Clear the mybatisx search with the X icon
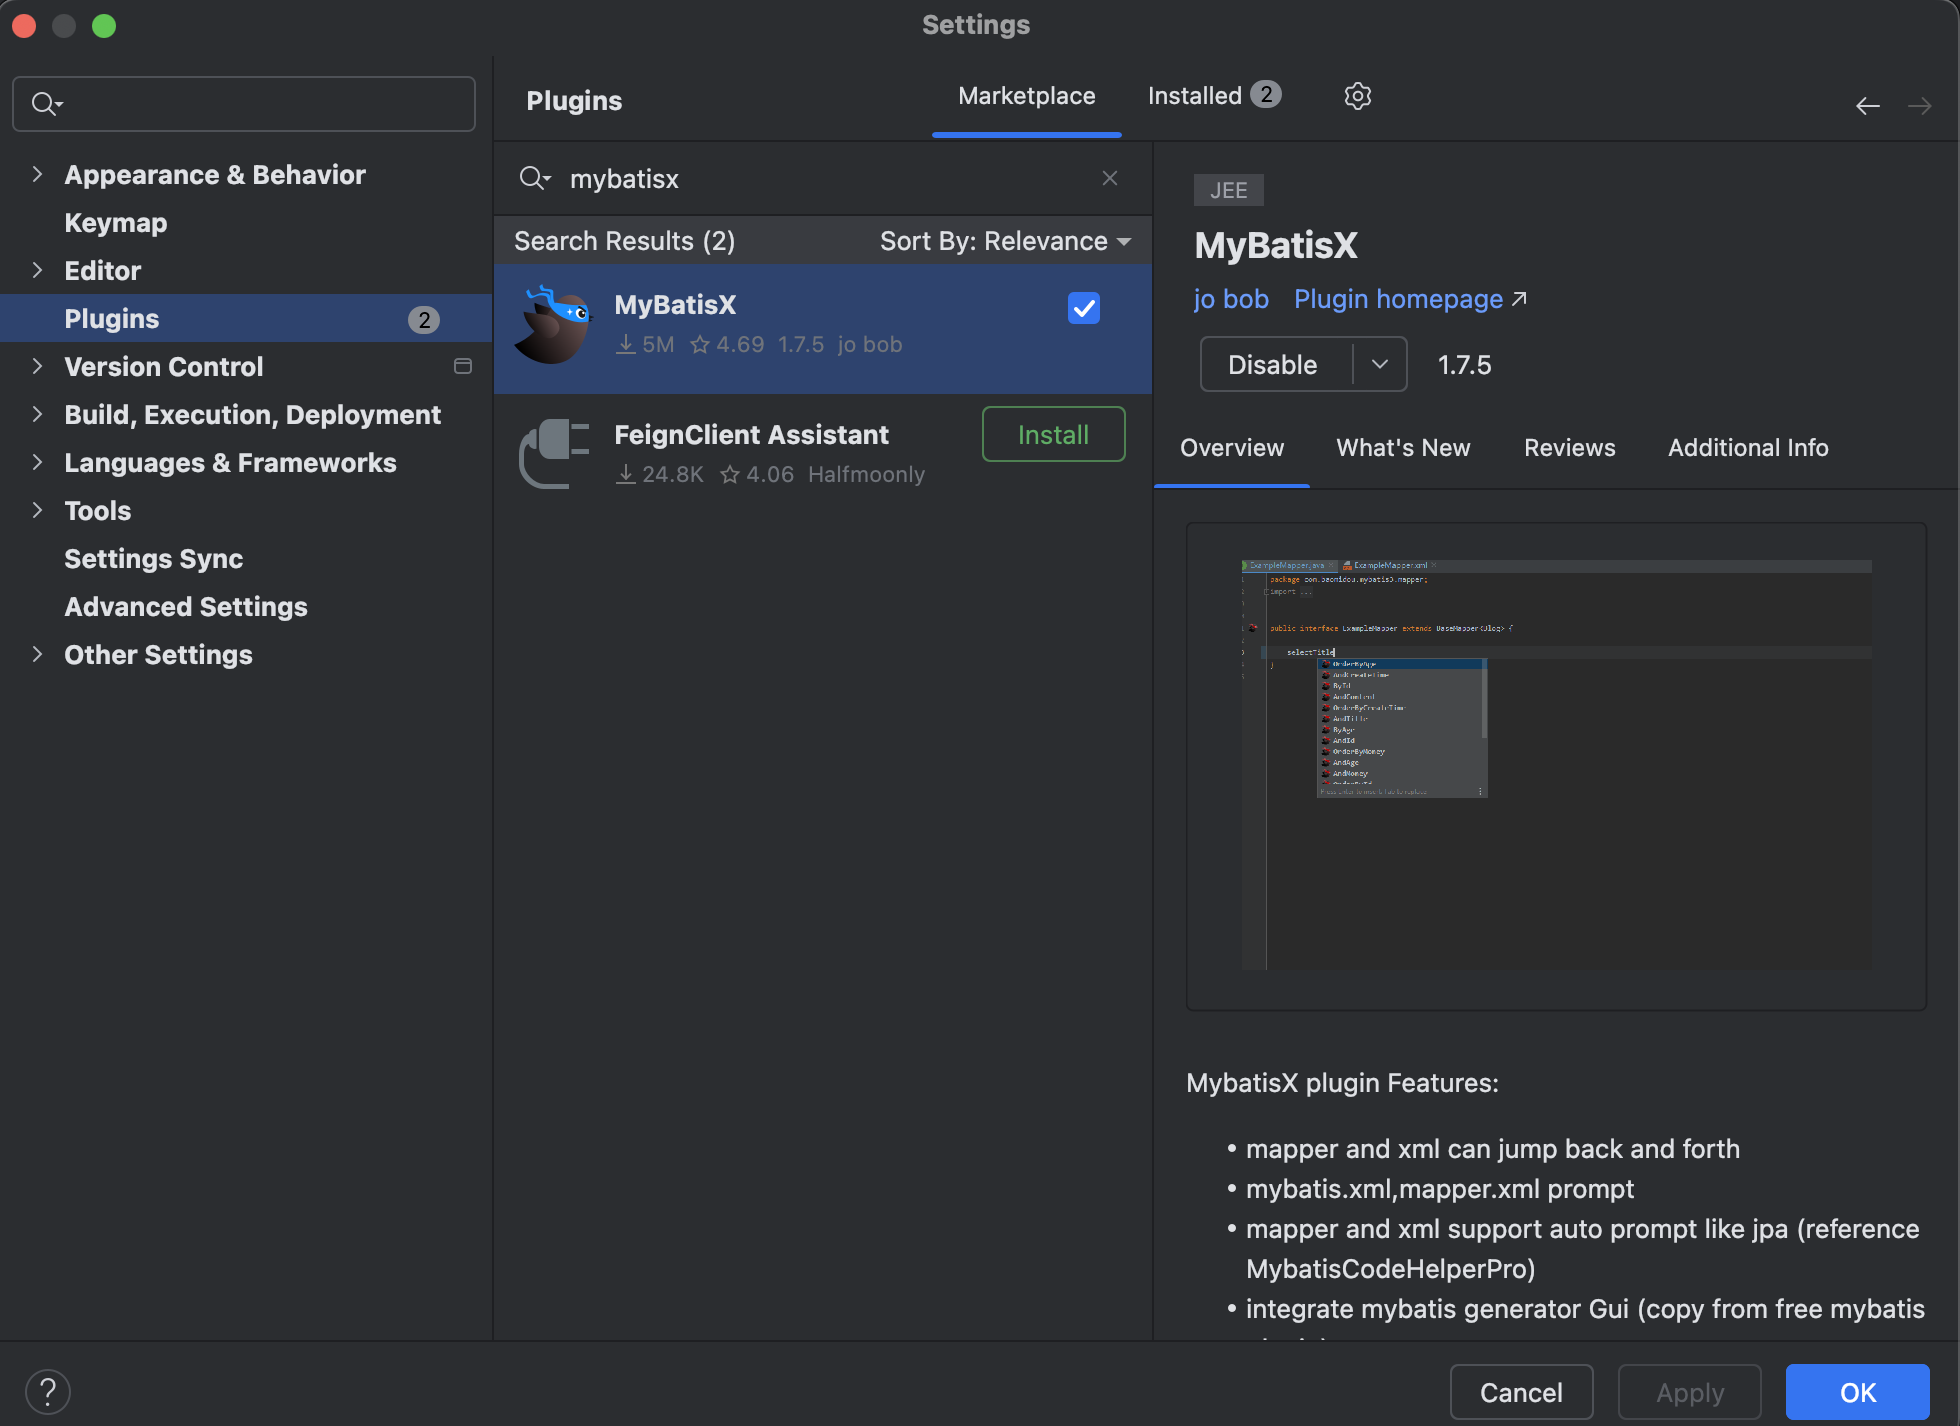The image size is (1960, 1426). [1109, 178]
